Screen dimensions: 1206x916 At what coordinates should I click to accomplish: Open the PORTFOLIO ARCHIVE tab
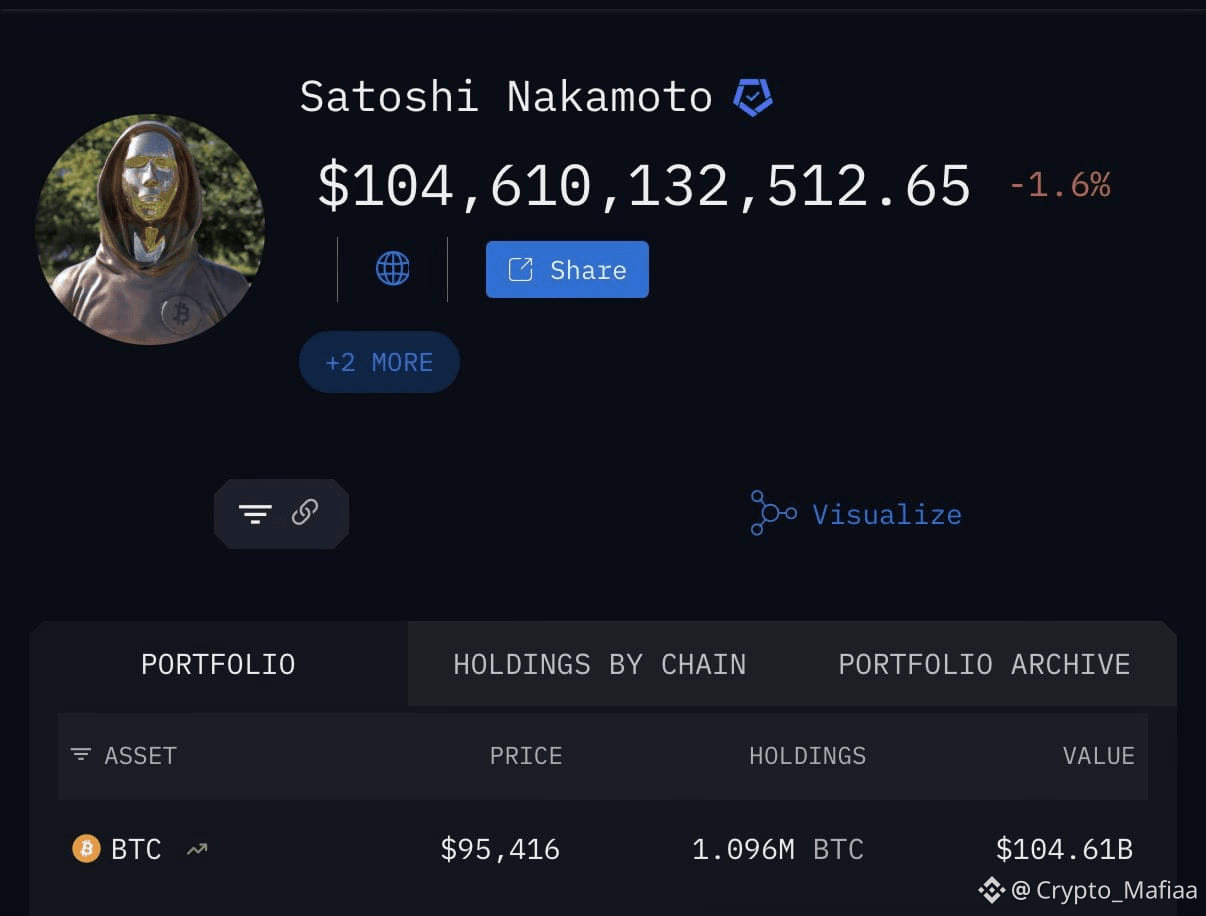coord(984,663)
